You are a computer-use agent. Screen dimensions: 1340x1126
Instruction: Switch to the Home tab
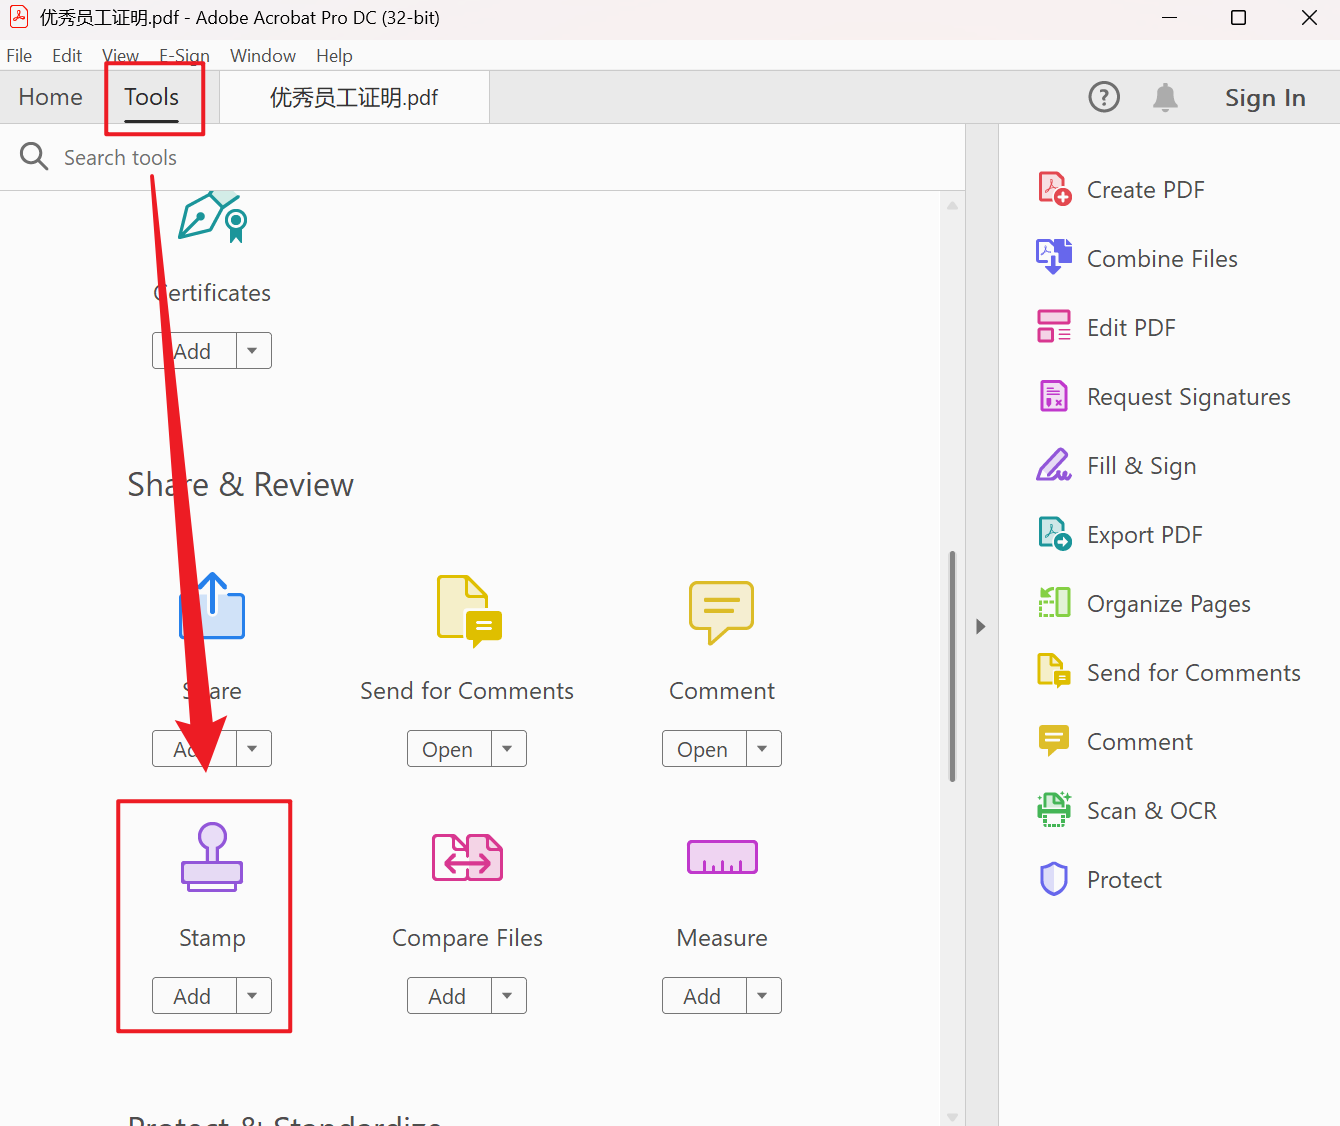pos(51,97)
